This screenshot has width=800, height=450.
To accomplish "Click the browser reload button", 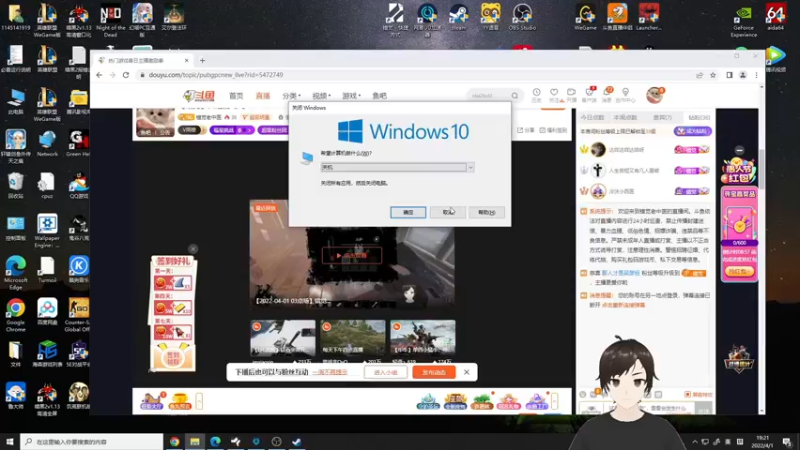I will (126, 75).
